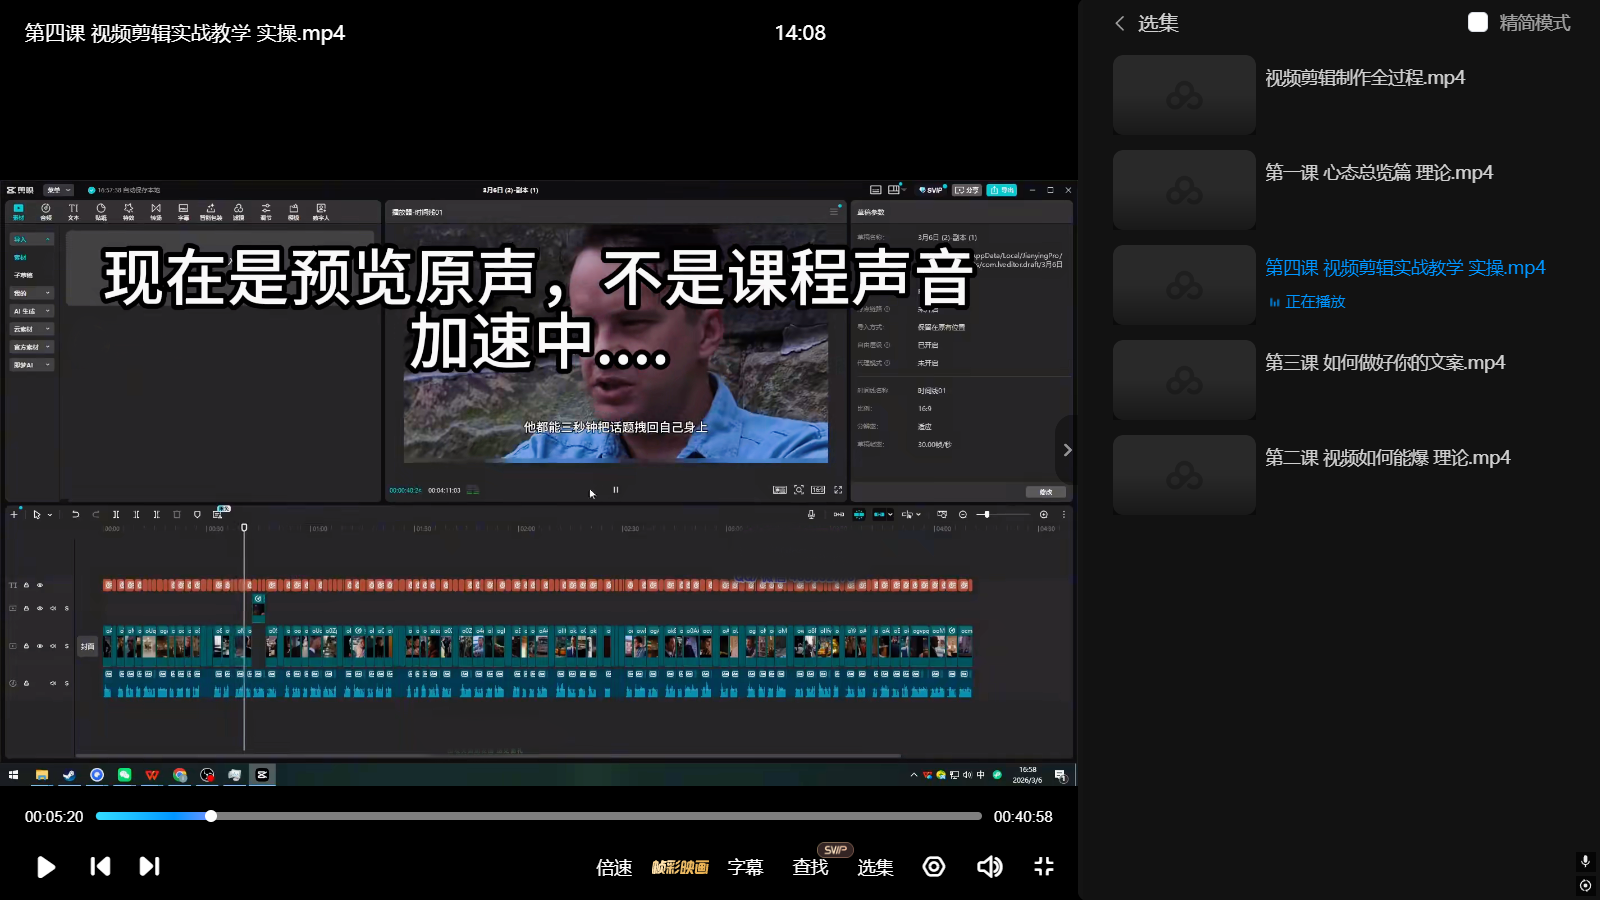Image resolution: width=1600 pixels, height=900 pixels.
Task: Exit fullscreen using the shrink icon
Action: pos(1044,866)
